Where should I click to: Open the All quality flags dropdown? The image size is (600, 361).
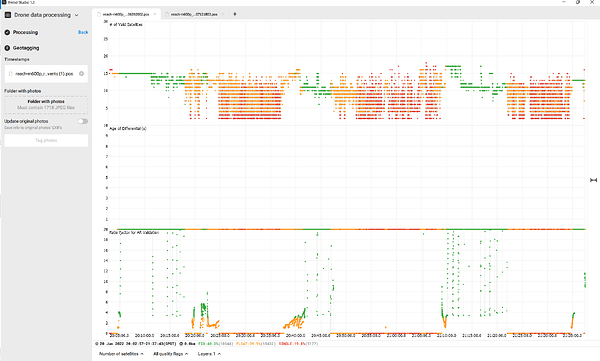[x=170, y=354]
